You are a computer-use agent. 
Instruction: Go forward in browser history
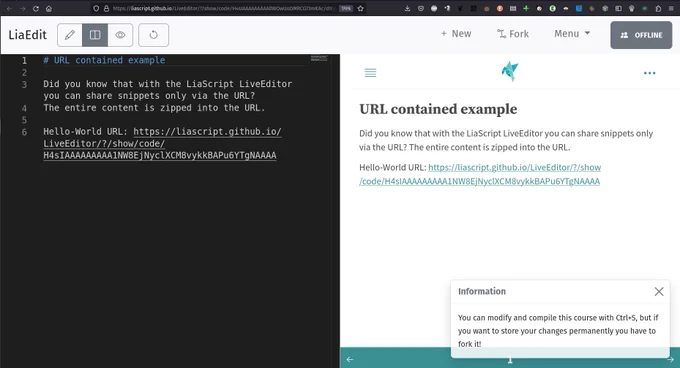[x=23, y=8]
